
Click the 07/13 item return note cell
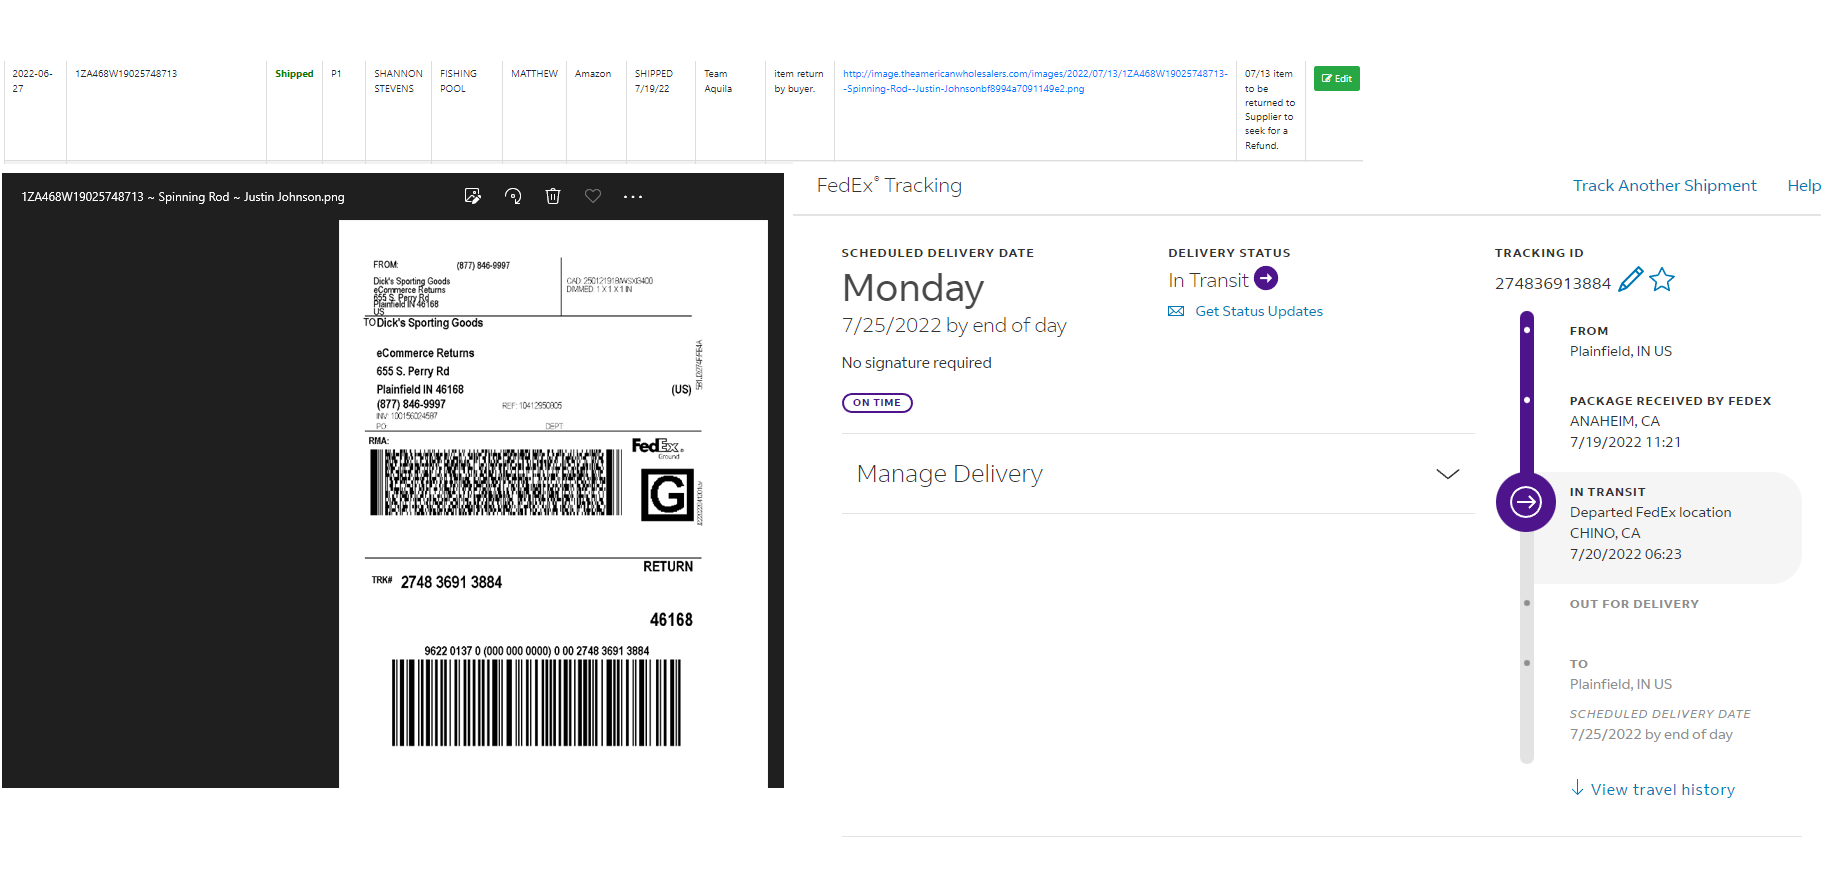coord(1270,110)
